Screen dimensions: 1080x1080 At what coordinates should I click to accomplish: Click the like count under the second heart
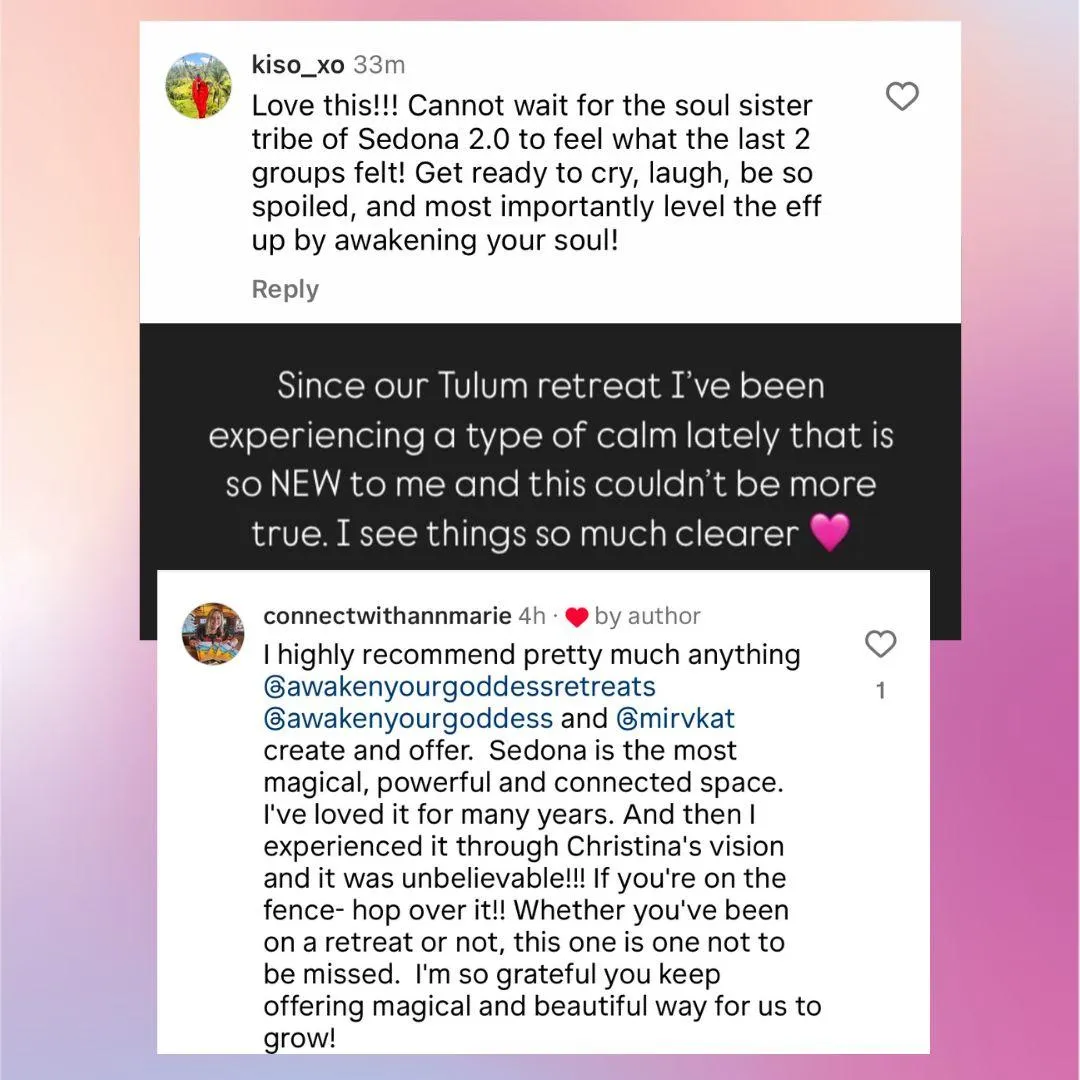(880, 691)
